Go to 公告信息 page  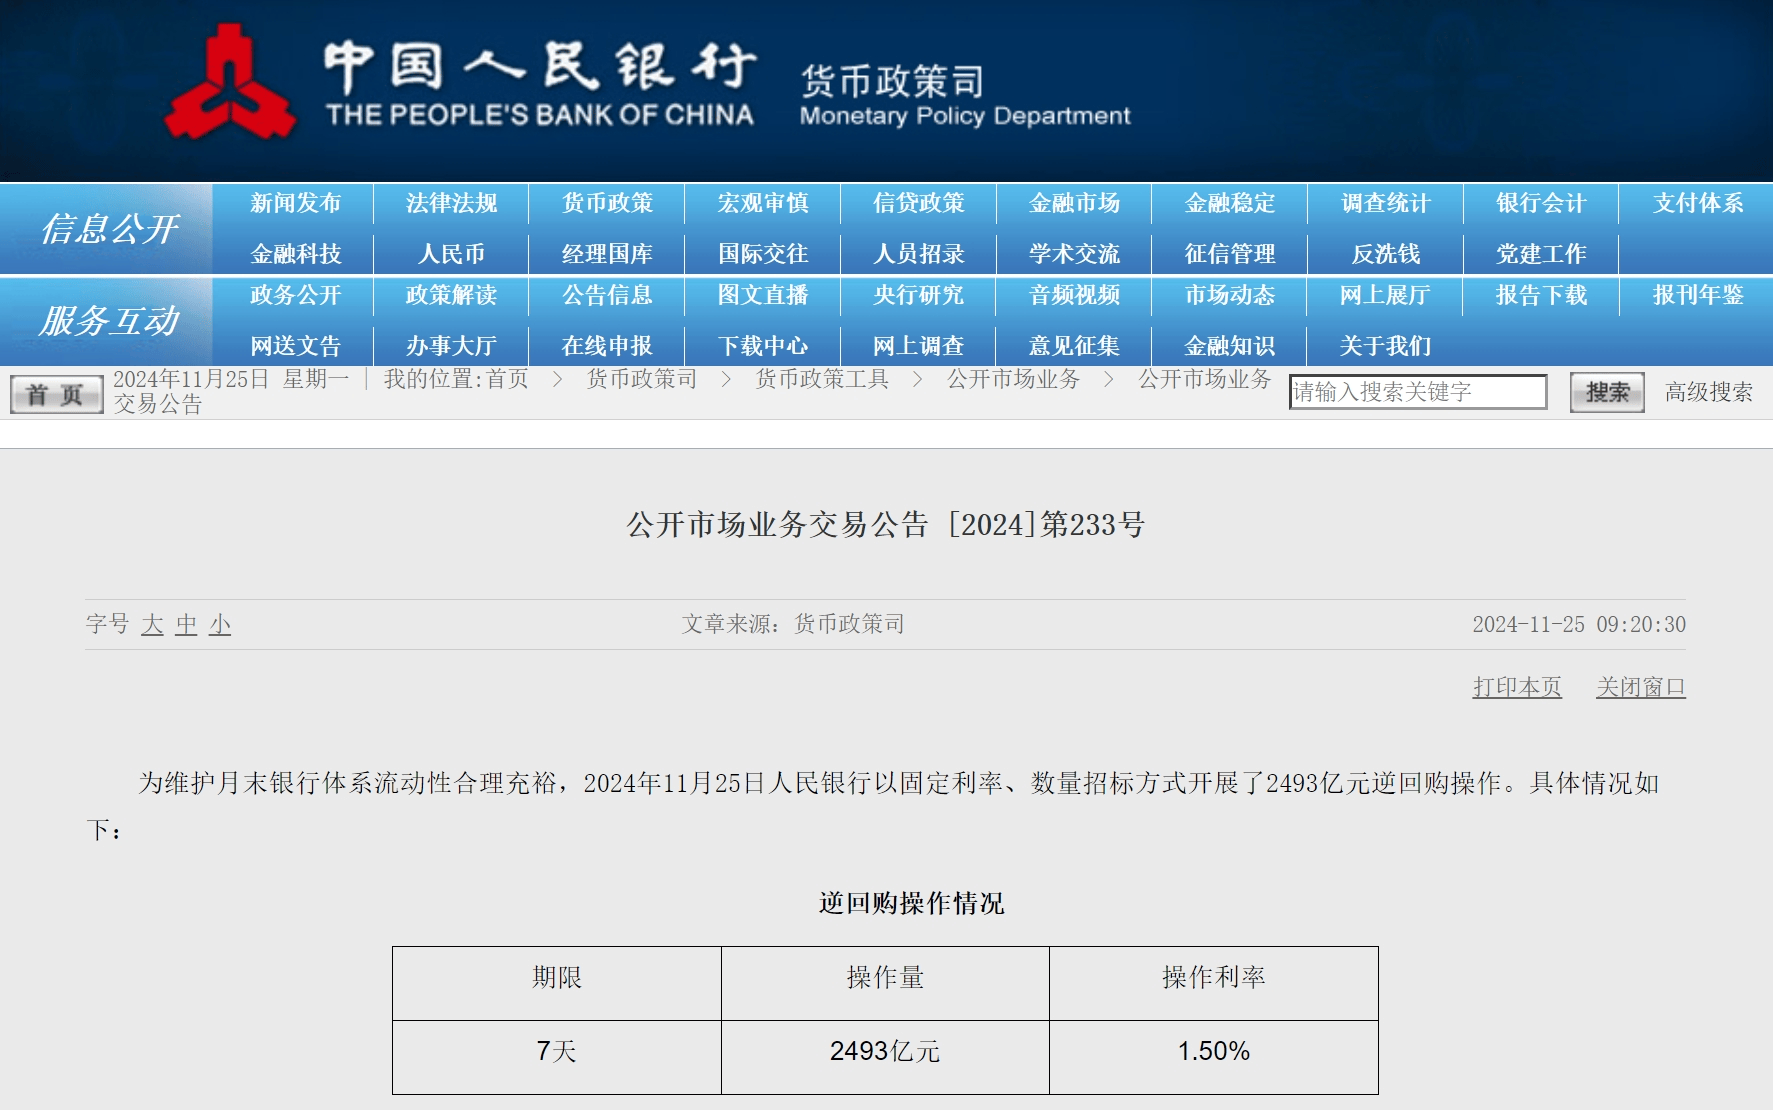click(608, 295)
